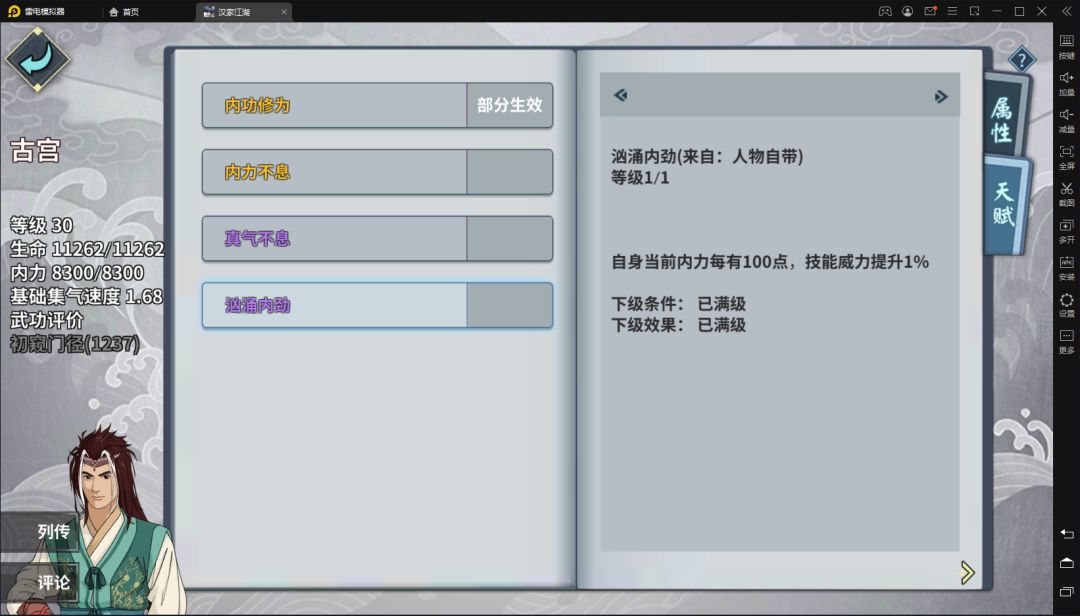Select the 内力不息 skill entry
1080x616 pixels.
[x=377, y=172]
